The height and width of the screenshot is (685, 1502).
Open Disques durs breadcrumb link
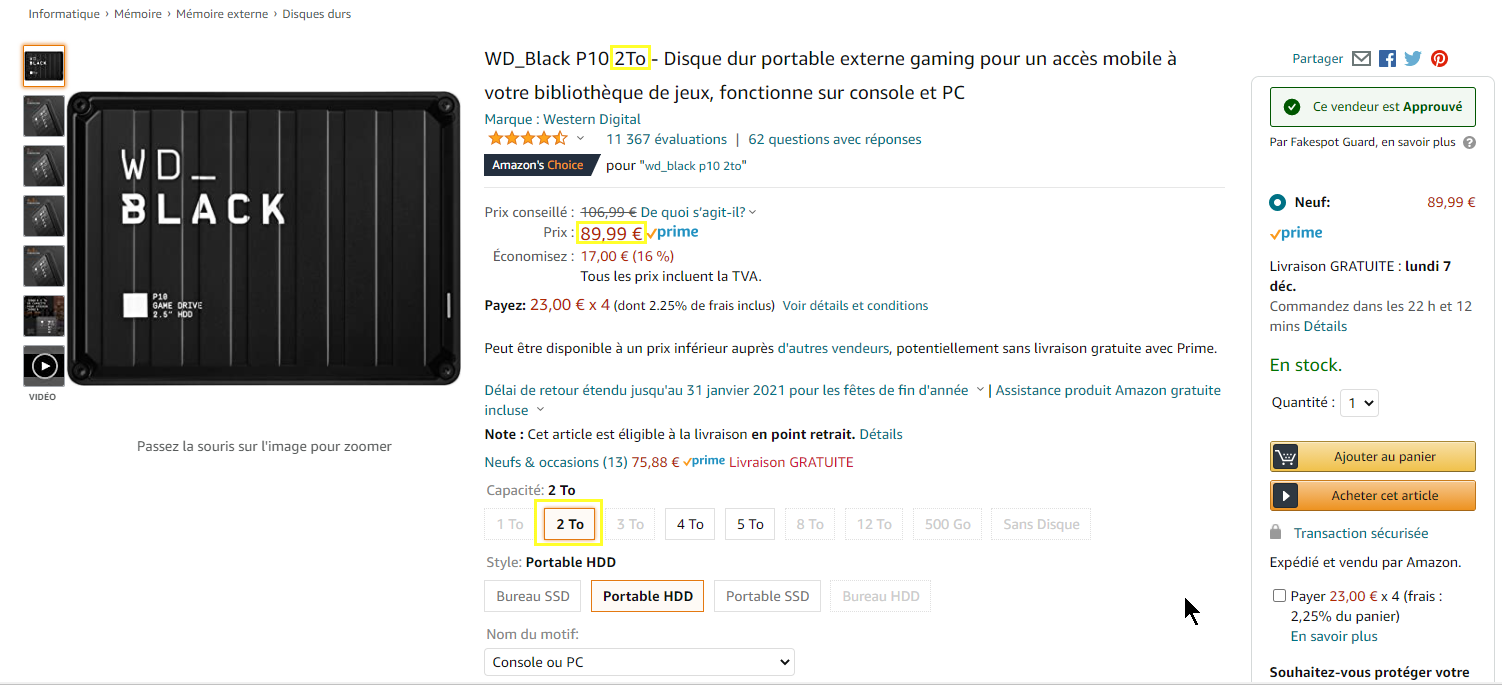coord(317,14)
